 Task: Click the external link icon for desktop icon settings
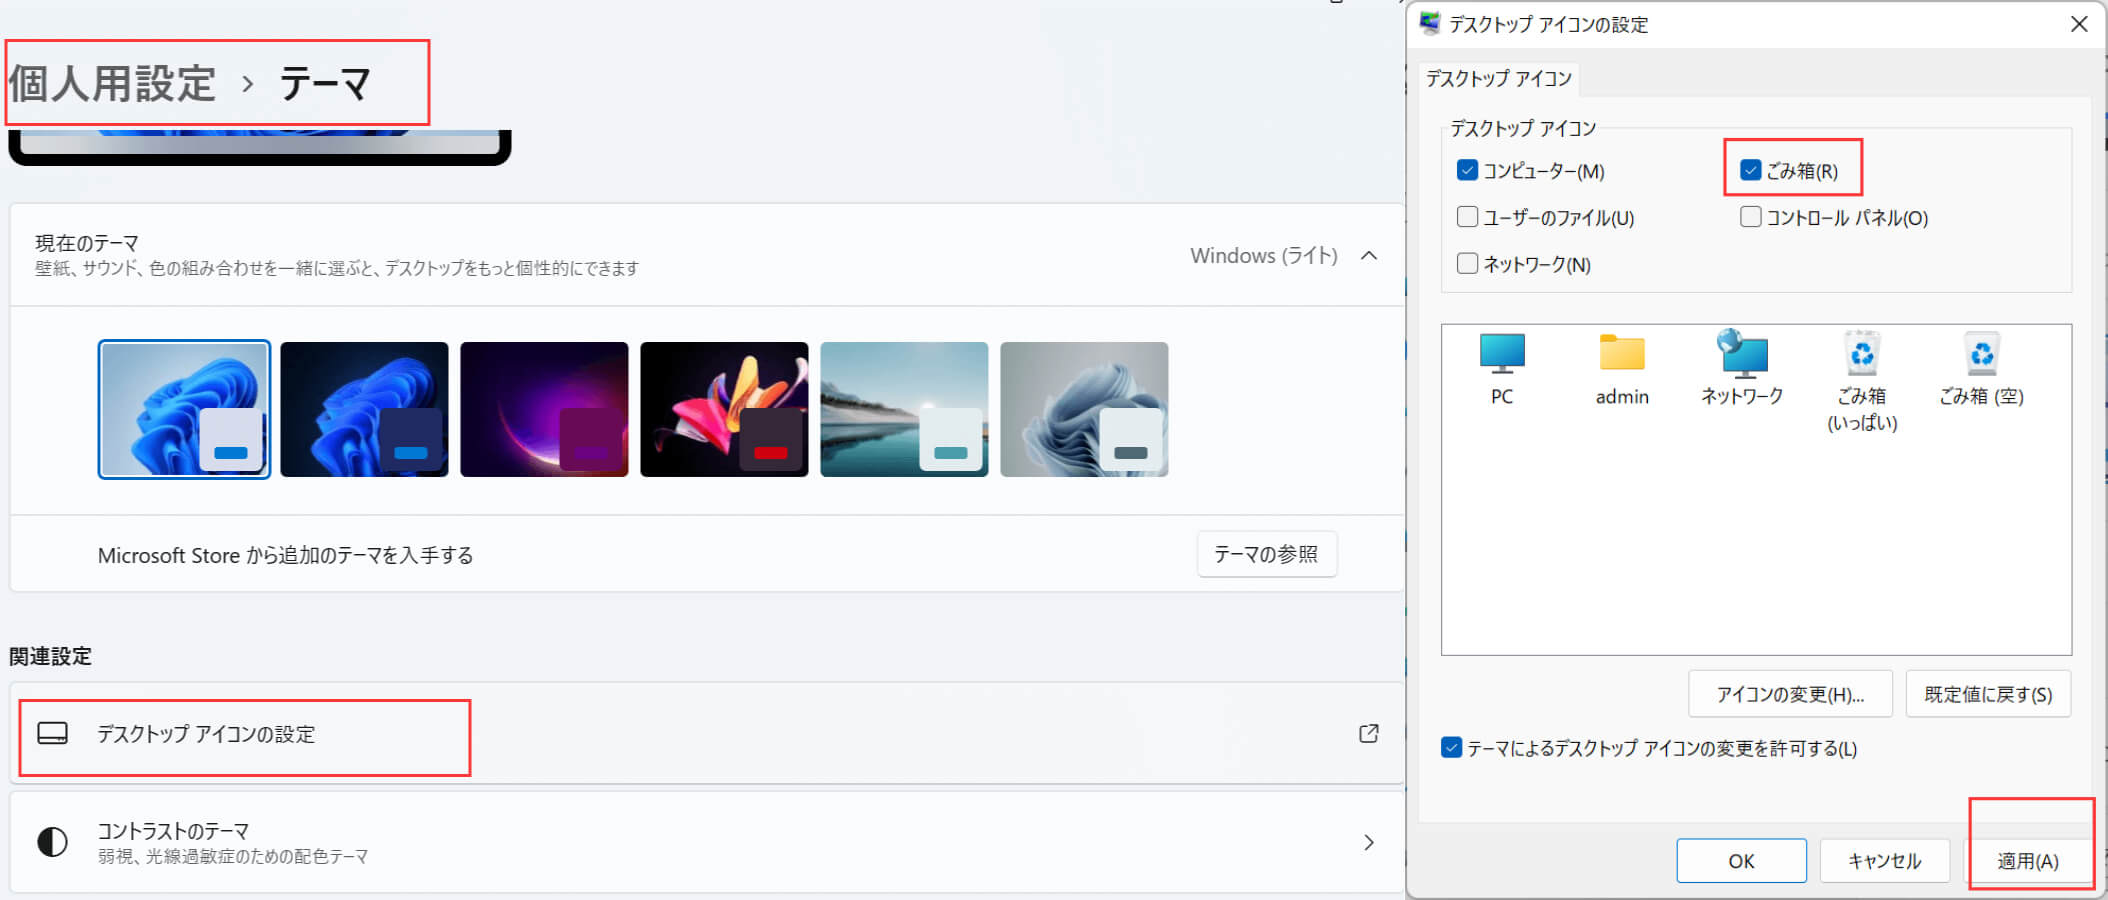point(1369,734)
